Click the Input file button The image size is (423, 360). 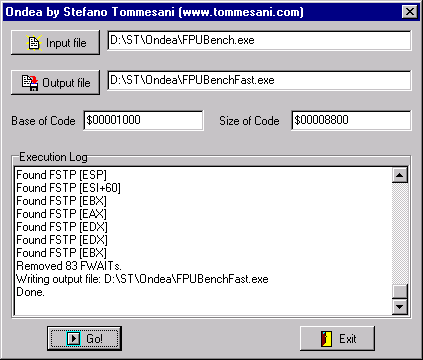tap(55, 43)
